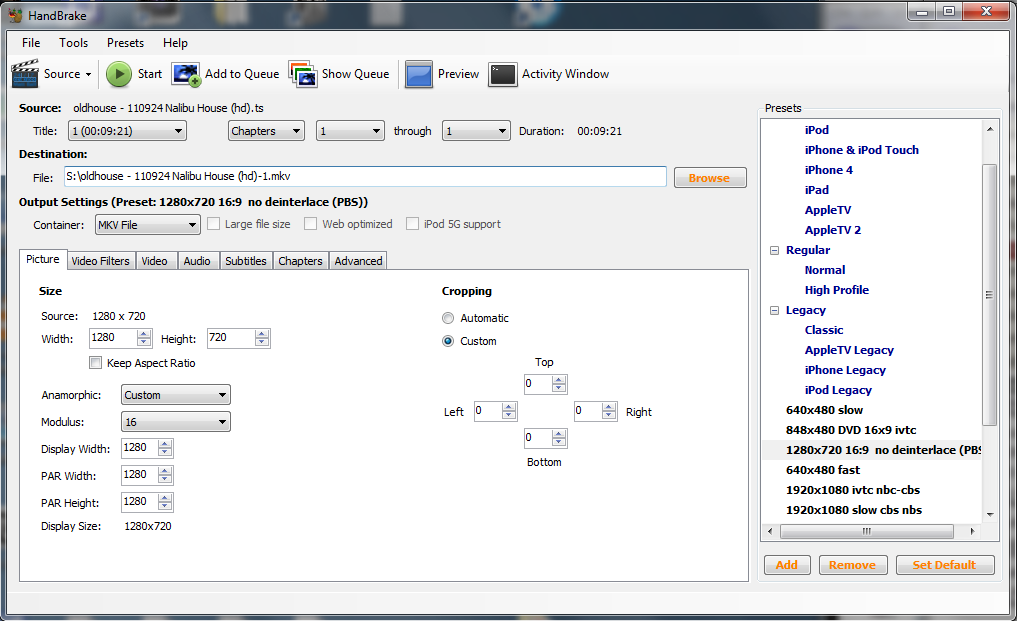
Task: Open the Container MKV File dropdown
Action: (x=147, y=225)
